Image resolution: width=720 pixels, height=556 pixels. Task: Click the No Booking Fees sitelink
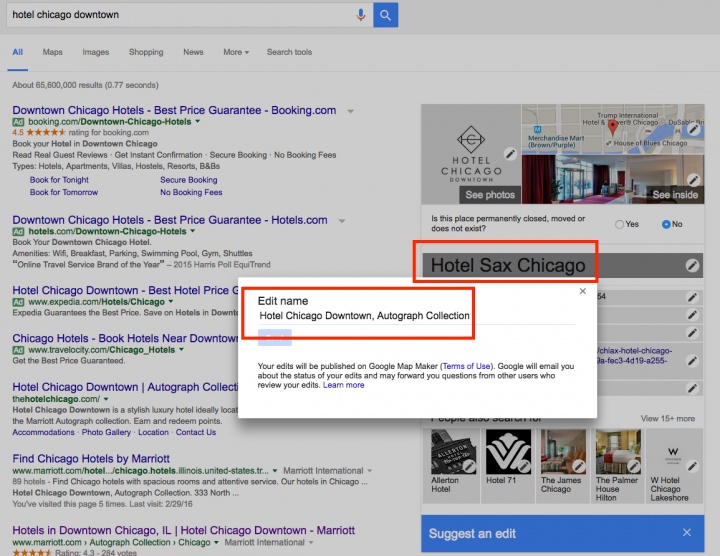click(191, 192)
